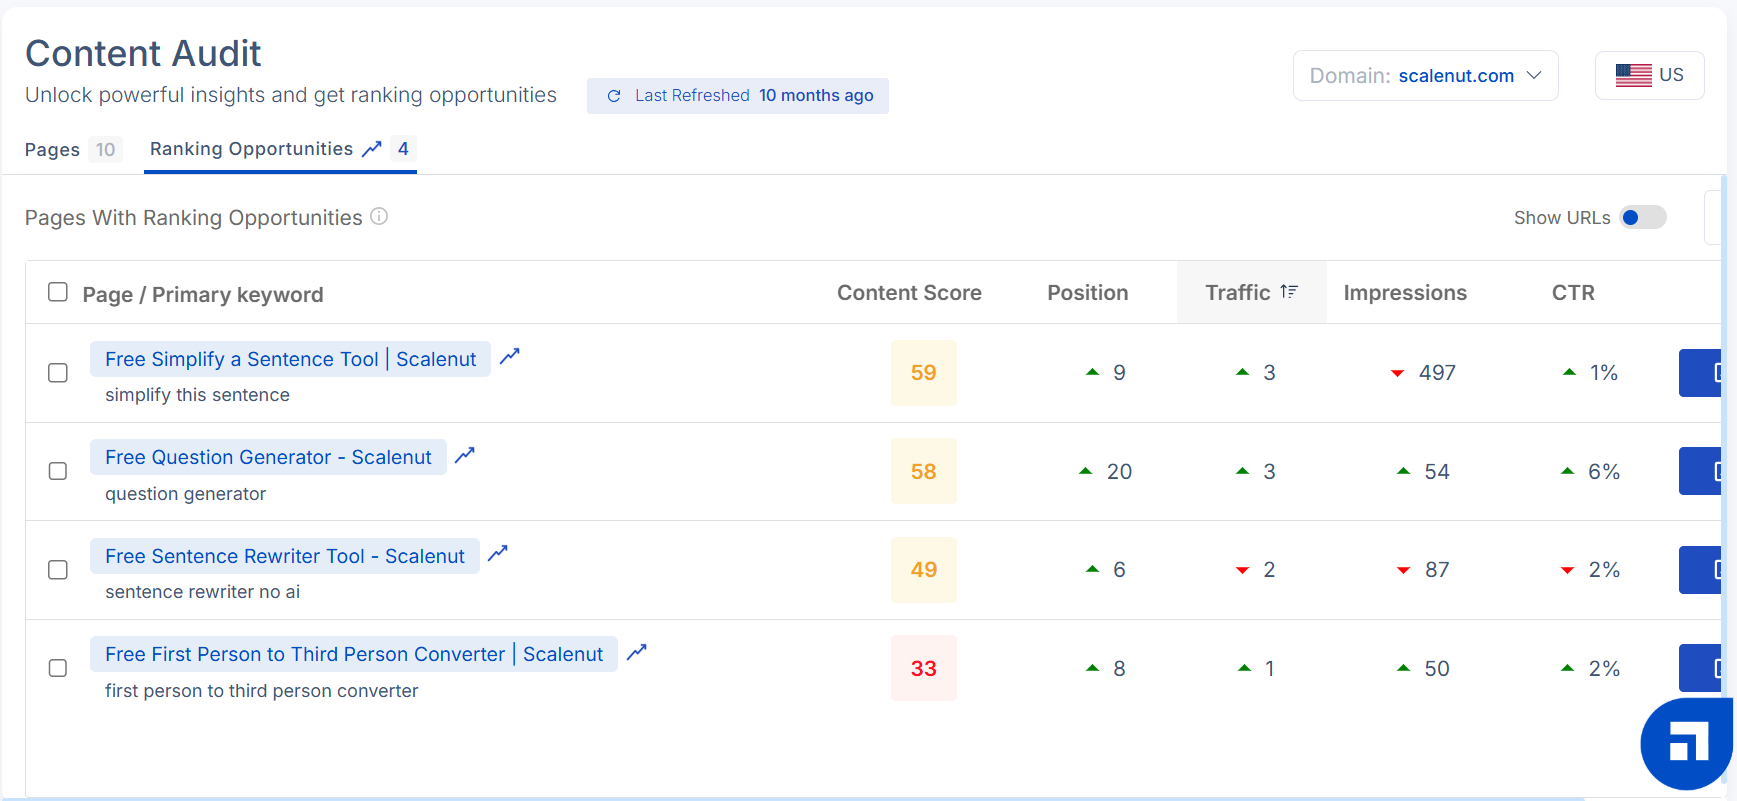The width and height of the screenshot is (1737, 801).
Task: Toggle the Show URLs switch
Action: coord(1643,217)
